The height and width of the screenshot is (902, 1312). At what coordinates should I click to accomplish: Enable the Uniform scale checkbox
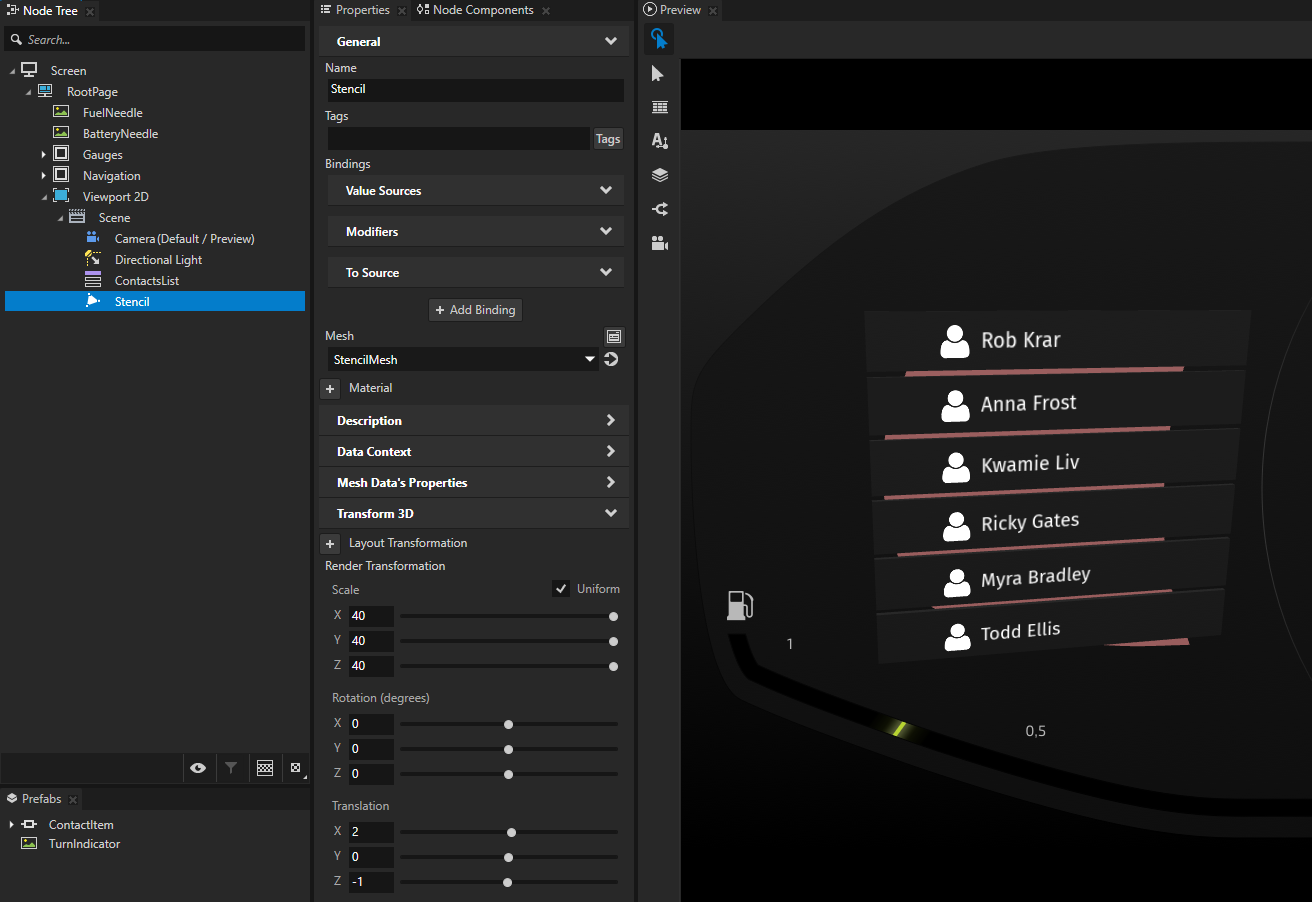coord(561,588)
